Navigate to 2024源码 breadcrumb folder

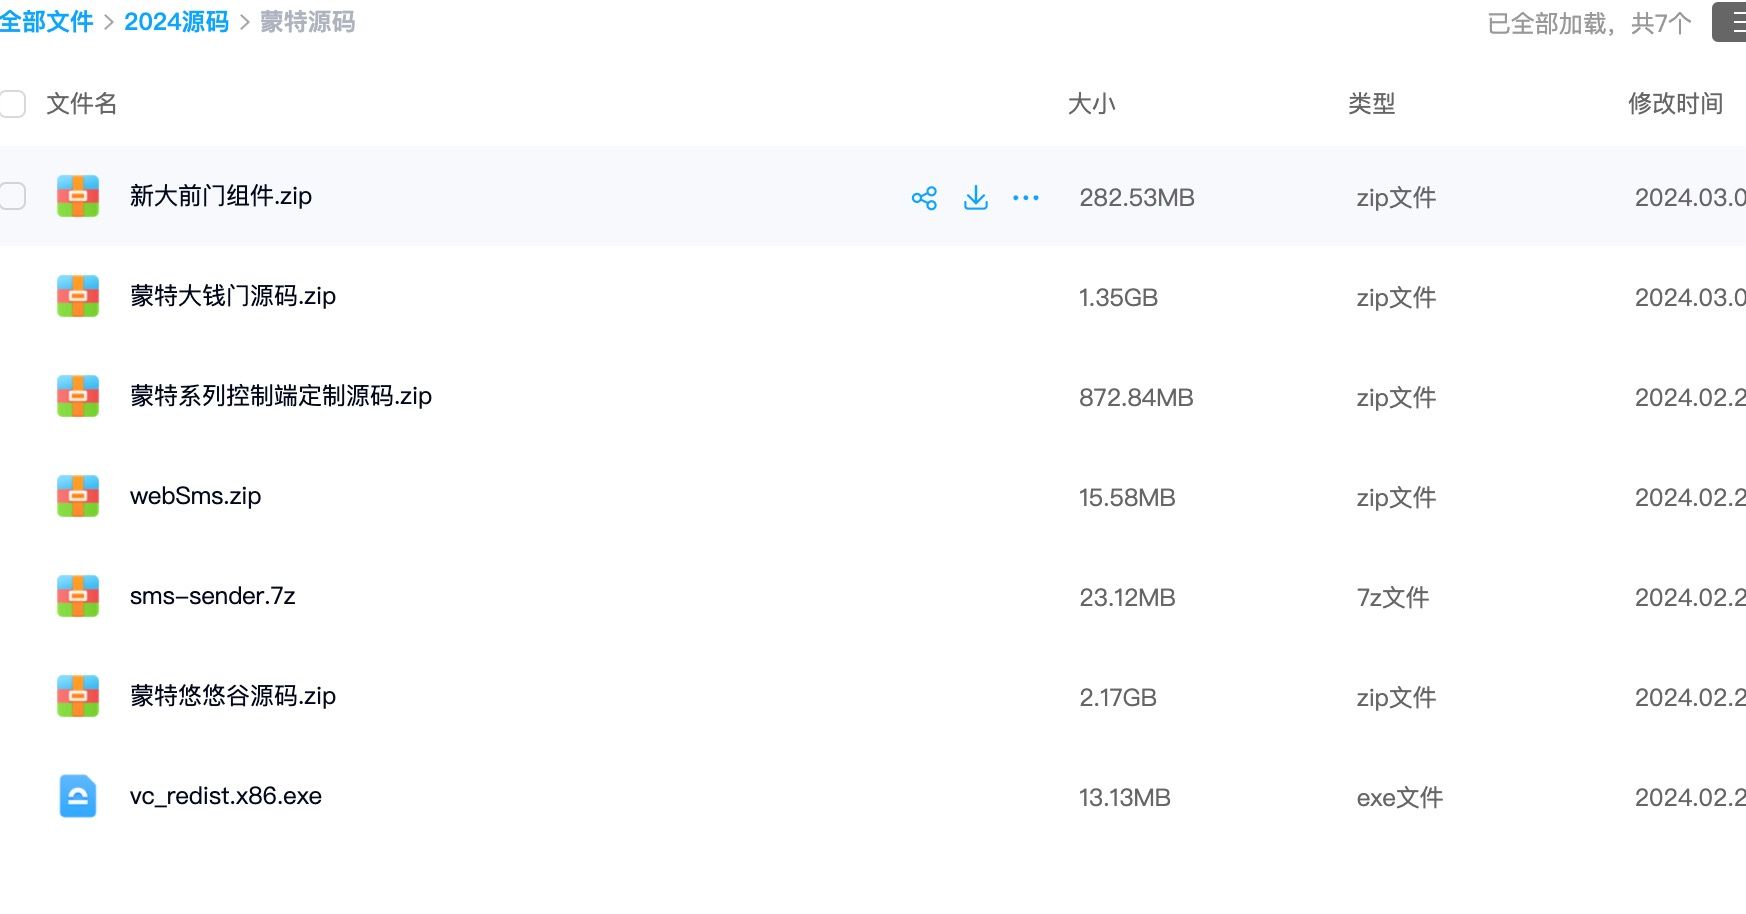176,22
